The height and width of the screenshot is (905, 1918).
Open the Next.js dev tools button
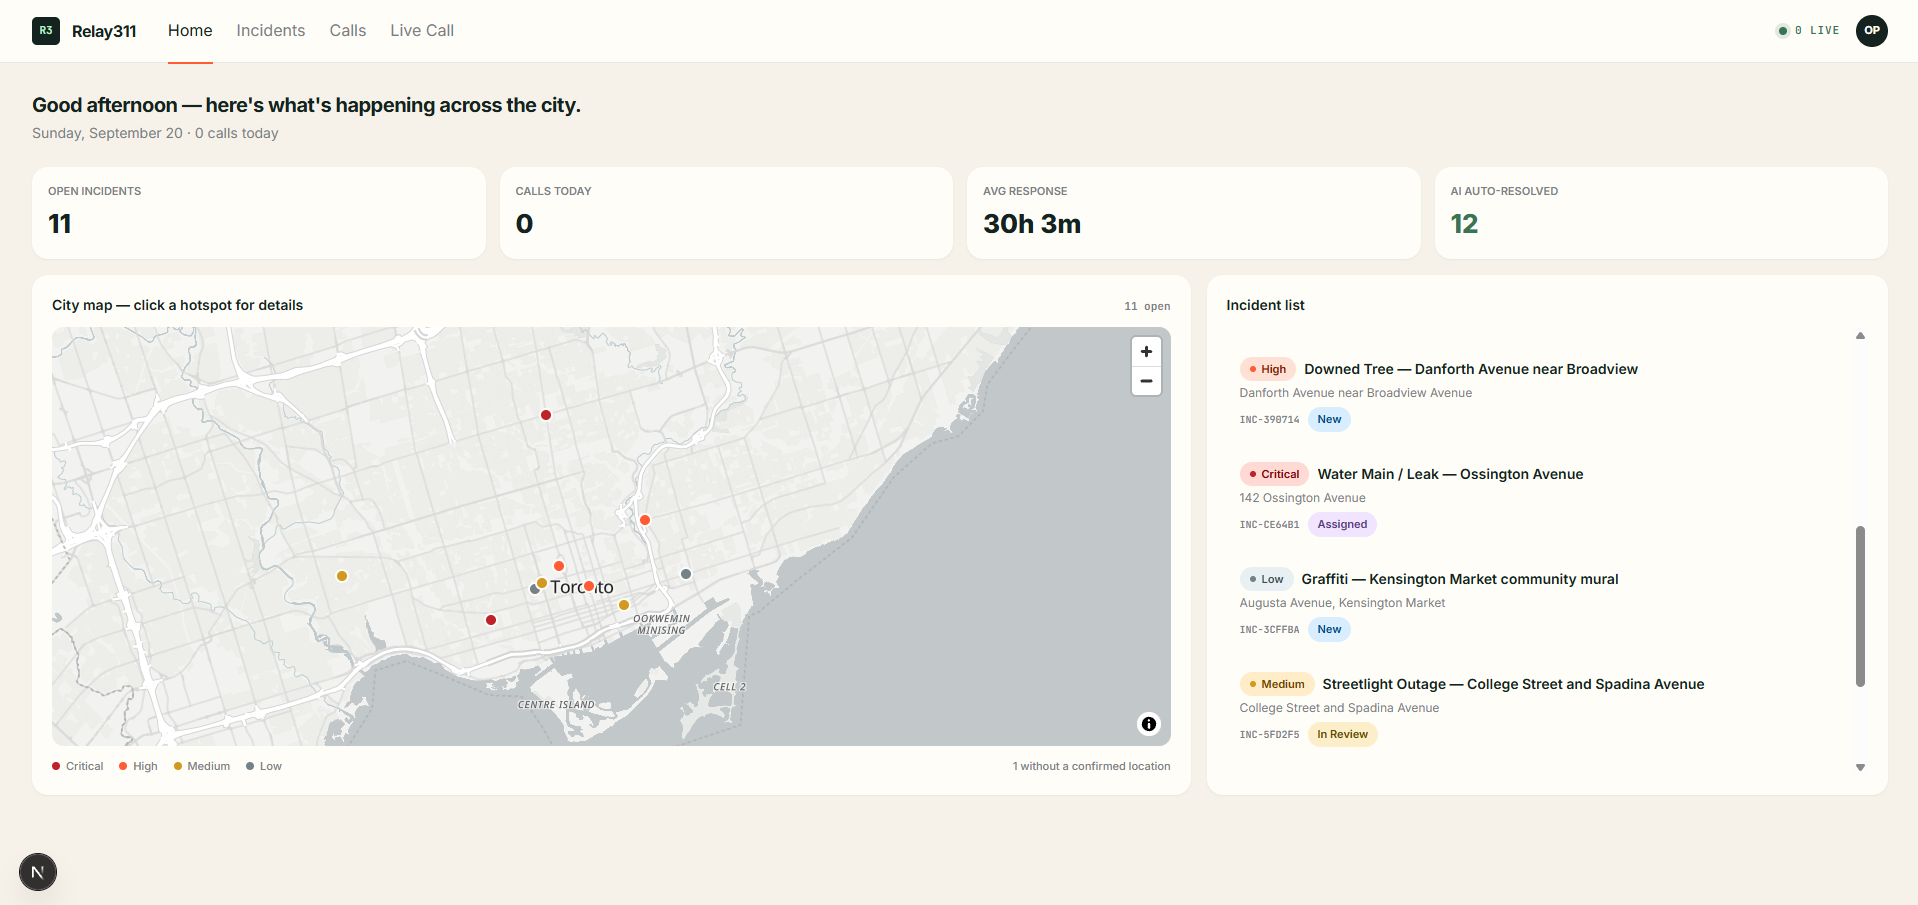coord(38,872)
